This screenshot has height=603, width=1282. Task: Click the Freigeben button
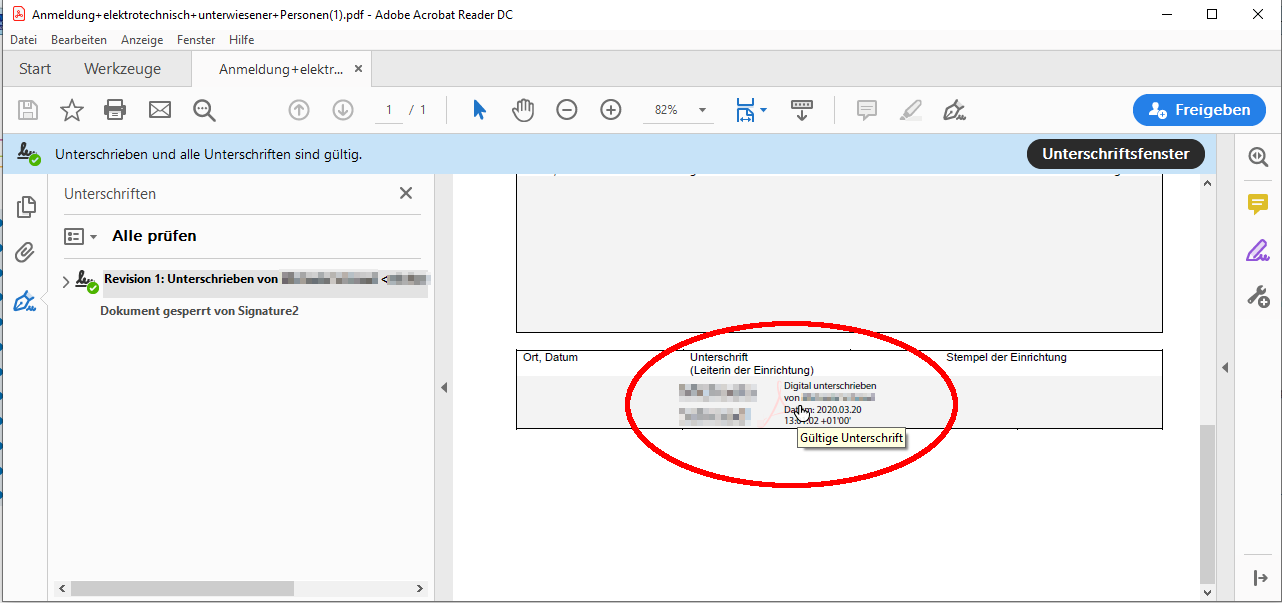point(1198,110)
